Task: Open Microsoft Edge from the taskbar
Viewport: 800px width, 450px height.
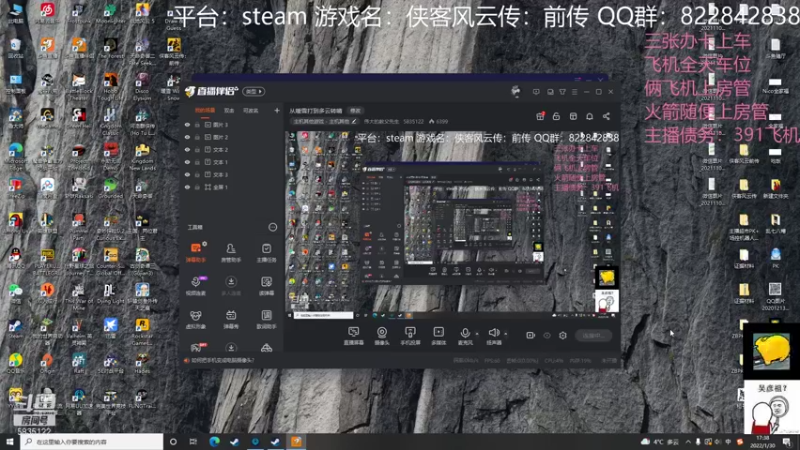Action: pos(214,442)
